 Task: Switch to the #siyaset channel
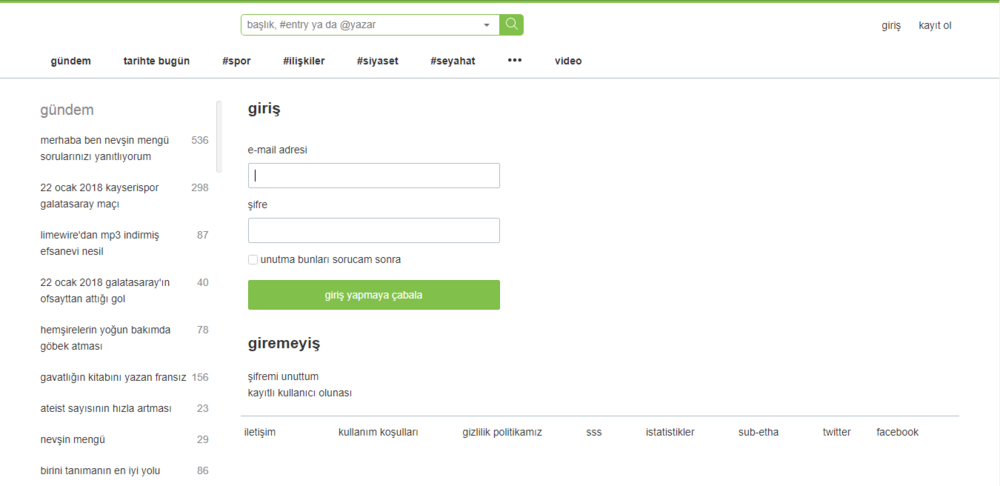point(378,61)
